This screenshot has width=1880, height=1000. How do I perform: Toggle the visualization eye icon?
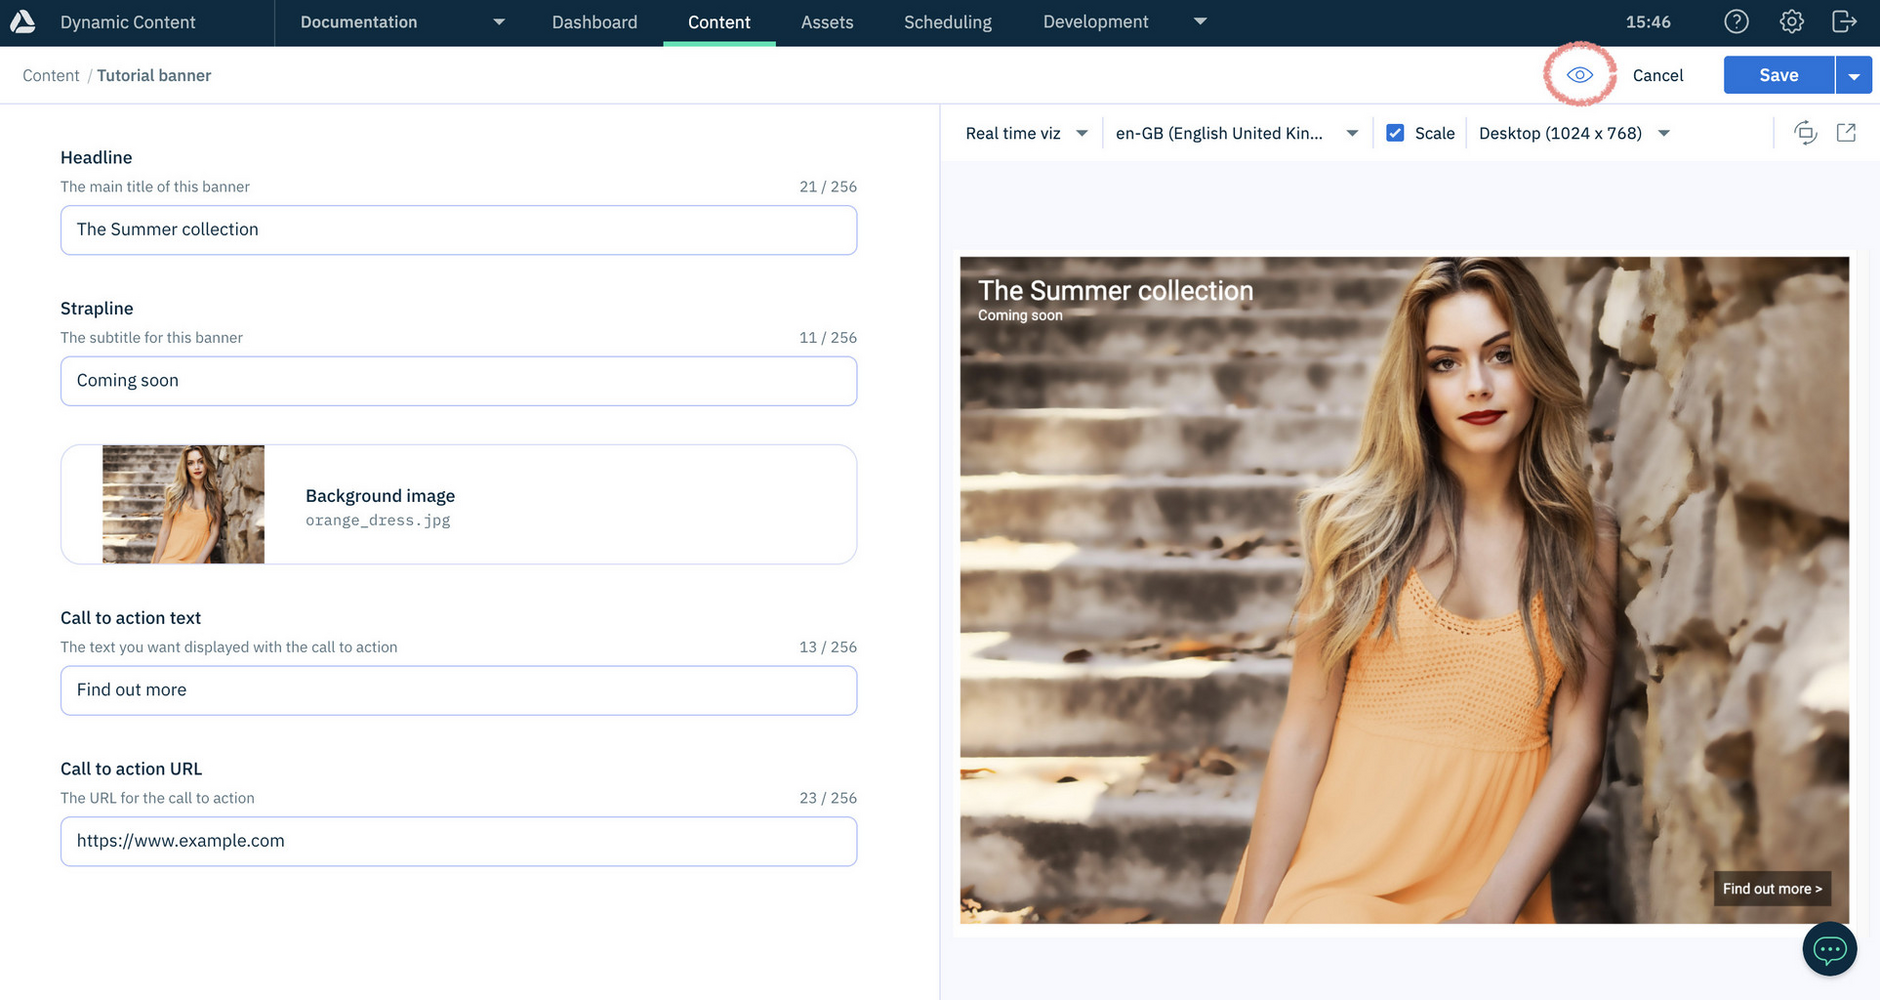click(1579, 75)
